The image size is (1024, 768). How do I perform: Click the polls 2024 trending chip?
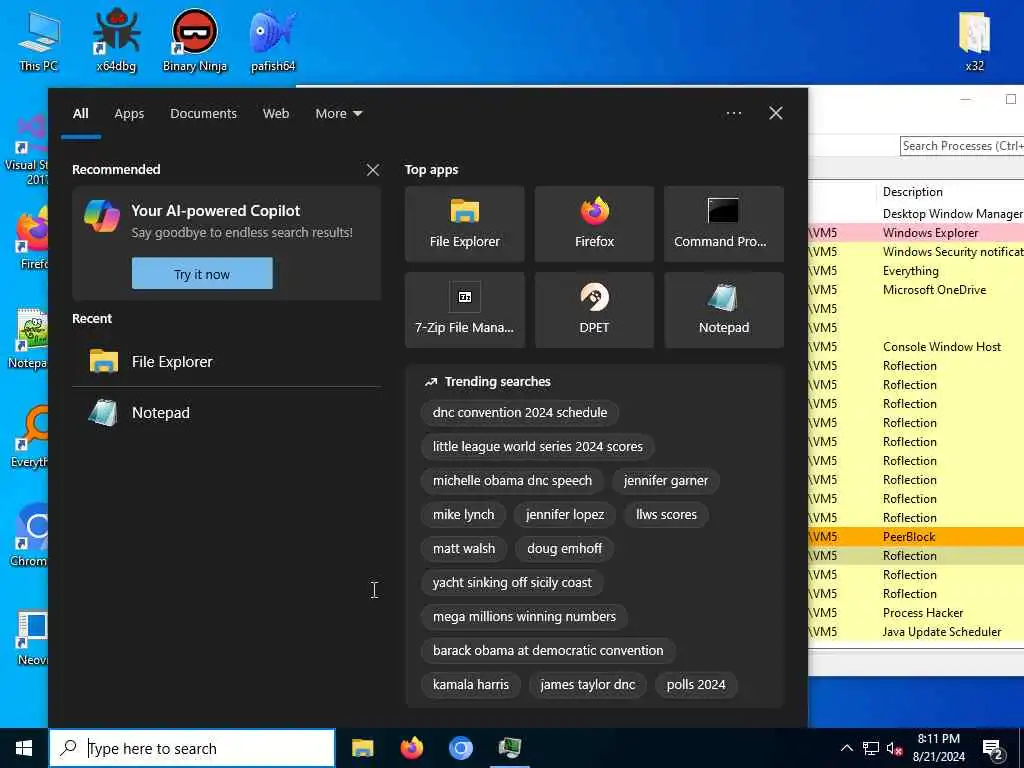point(696,684)
